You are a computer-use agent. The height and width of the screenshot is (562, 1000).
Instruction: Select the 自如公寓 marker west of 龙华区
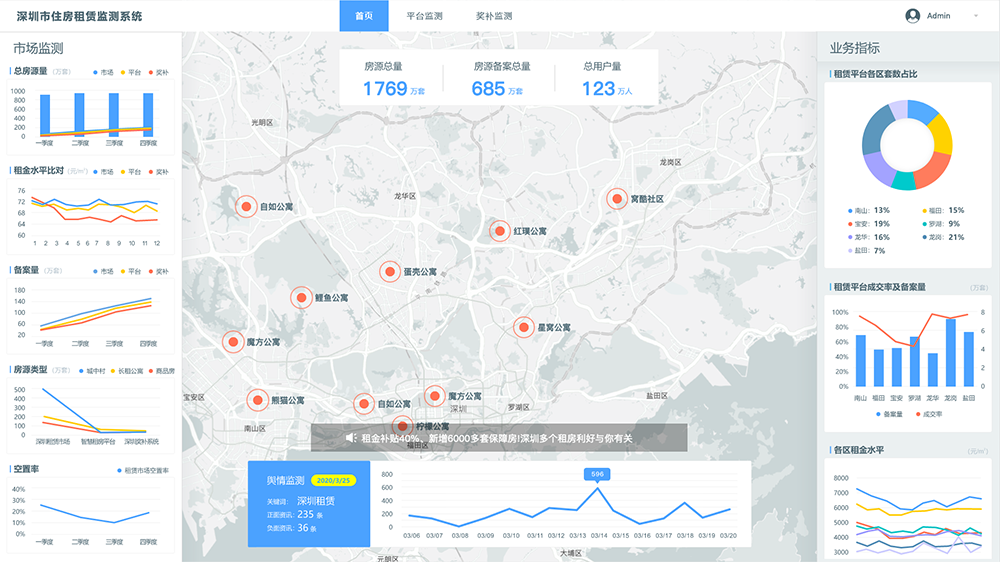click(x=246, y=207)
